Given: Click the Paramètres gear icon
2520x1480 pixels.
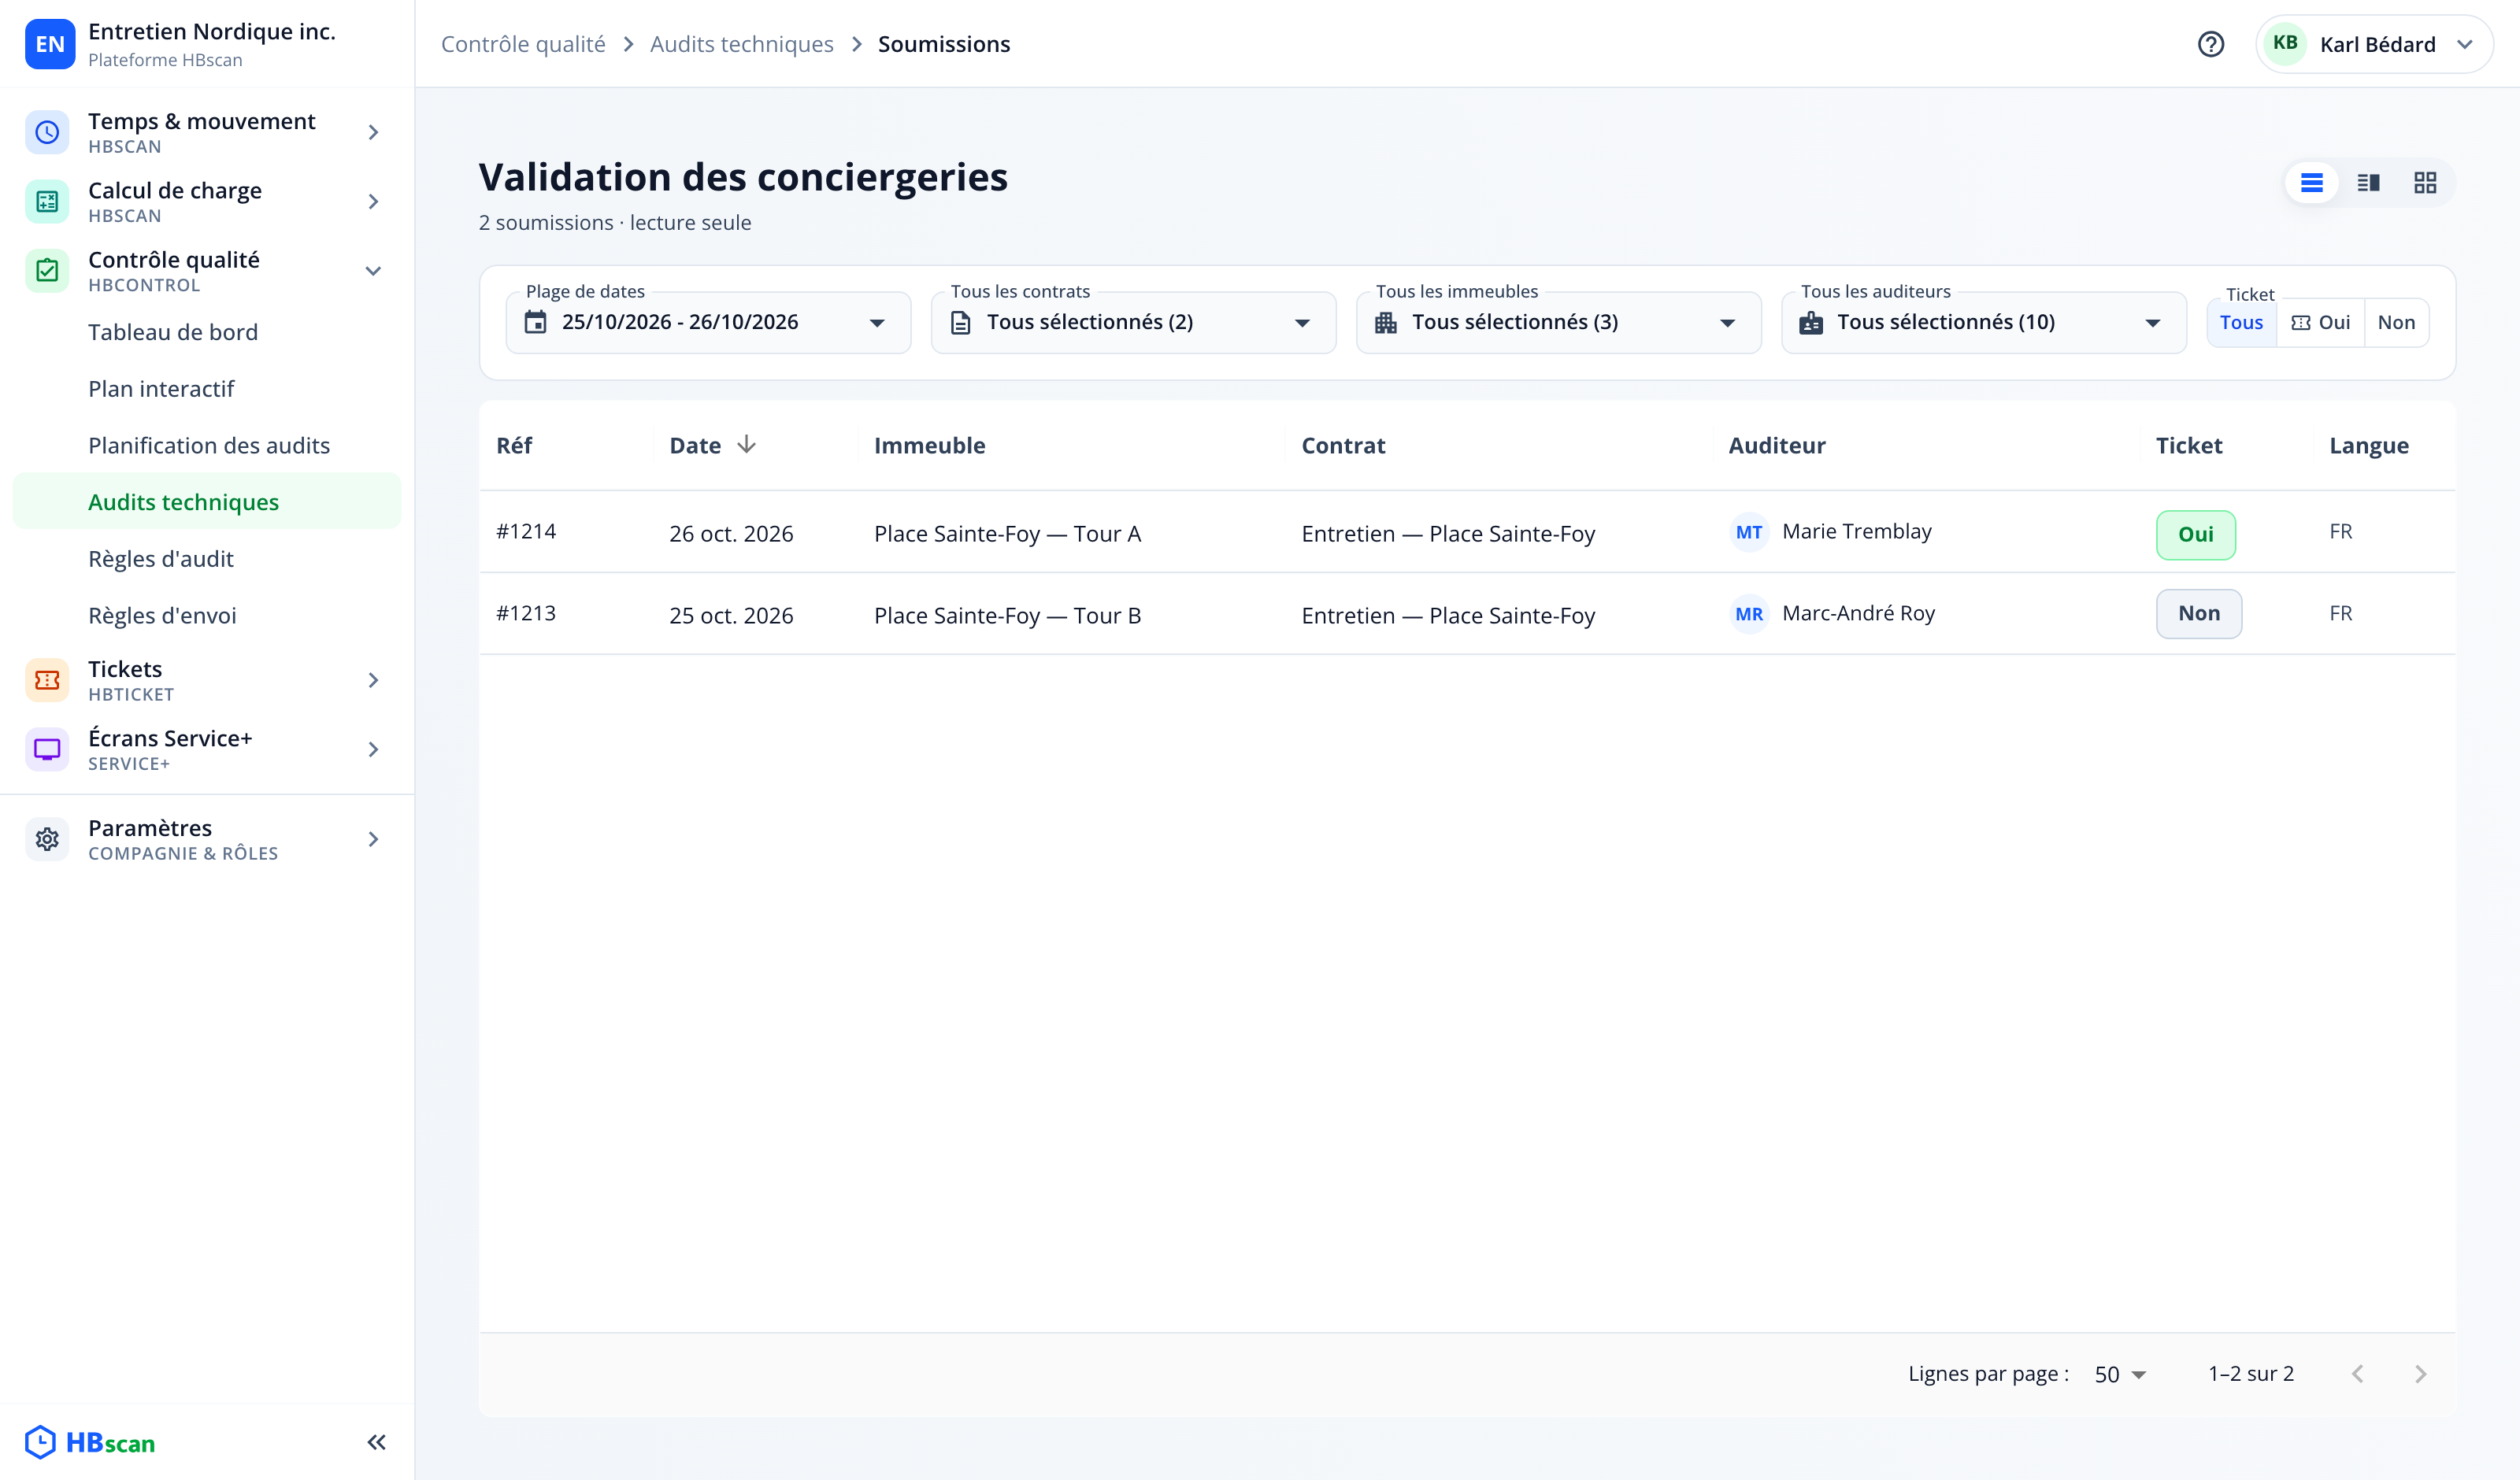Looking at the screenshot, I should pos(47,839).
